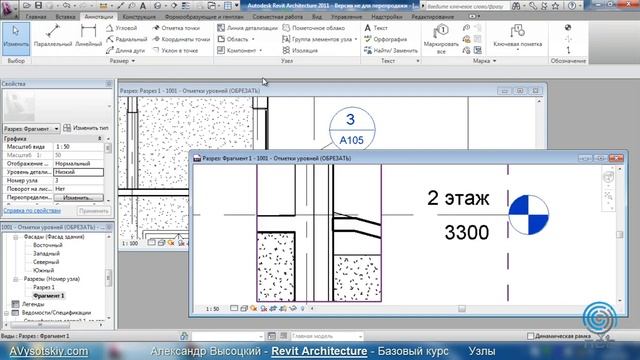Open the Надстройки ribbon tab
Viewport: 640px width, 360px height.
pyautogui.click(x=387, y=17)
